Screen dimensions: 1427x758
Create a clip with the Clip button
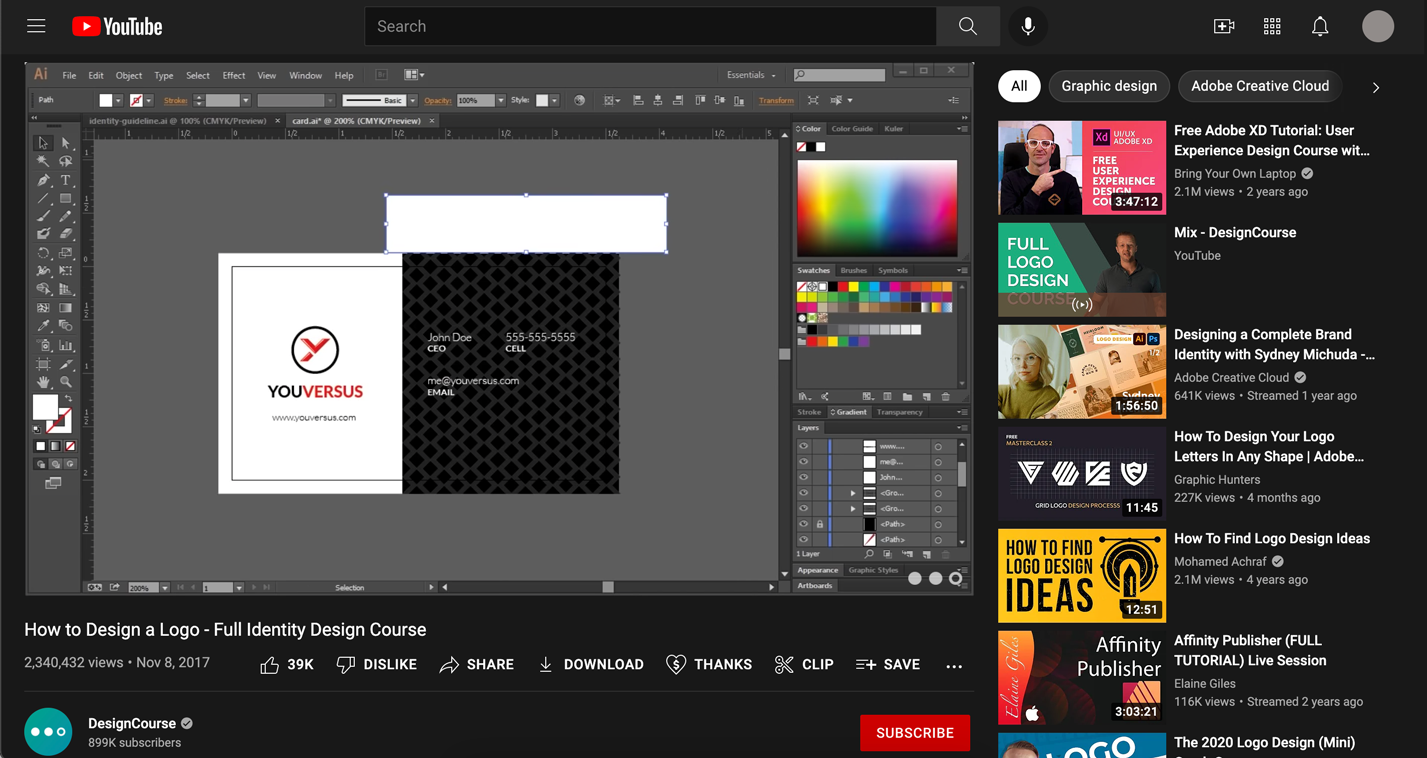tap(804, 665)
